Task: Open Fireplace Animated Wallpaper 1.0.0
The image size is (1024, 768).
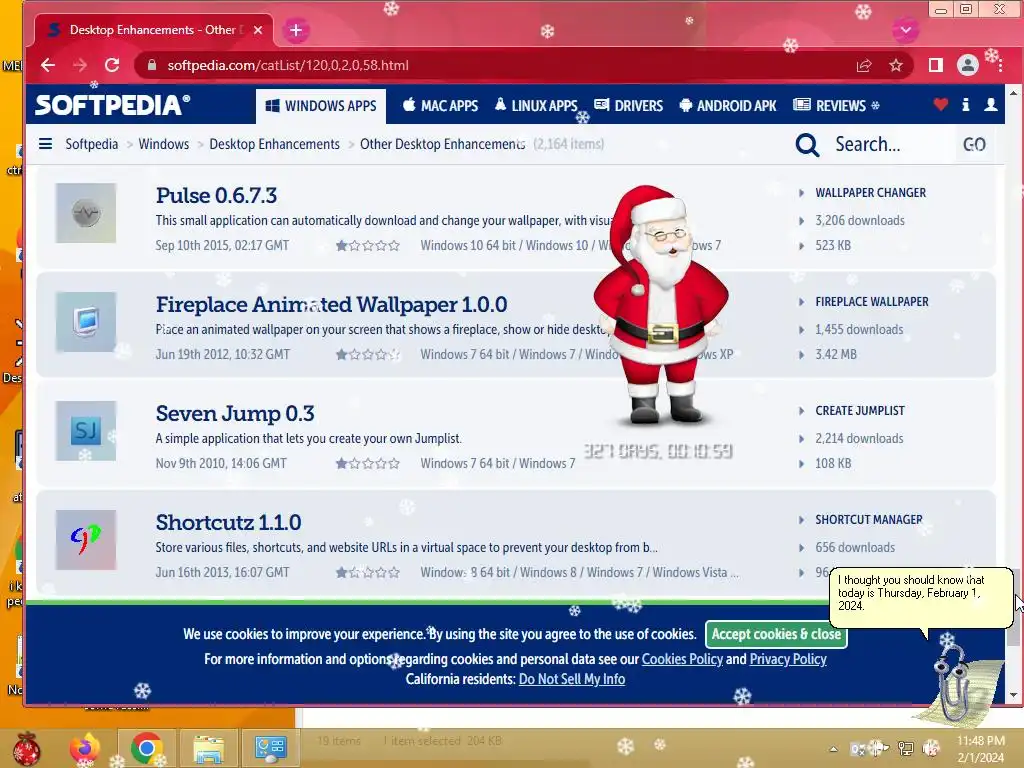Action: click(331, 304)
